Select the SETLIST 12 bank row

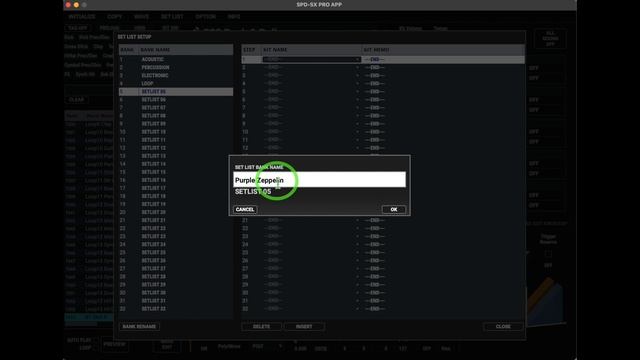(176, 148)
